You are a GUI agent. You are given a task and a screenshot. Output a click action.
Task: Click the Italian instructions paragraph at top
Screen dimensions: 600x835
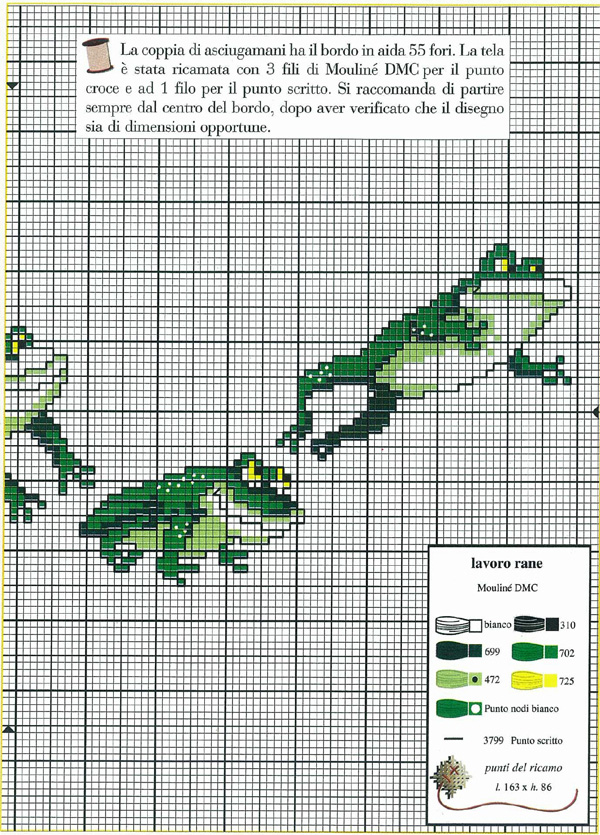[300, 88]
